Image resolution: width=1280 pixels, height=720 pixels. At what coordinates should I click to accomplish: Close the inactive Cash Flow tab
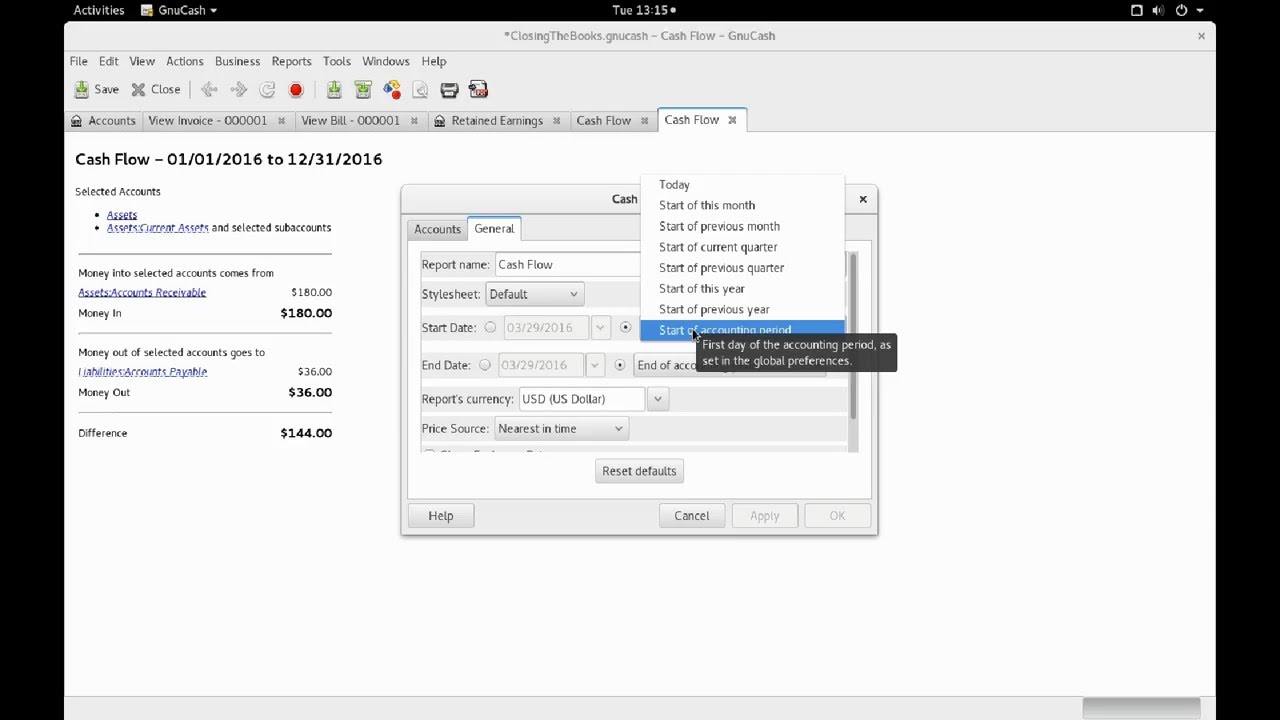point(645,121)
